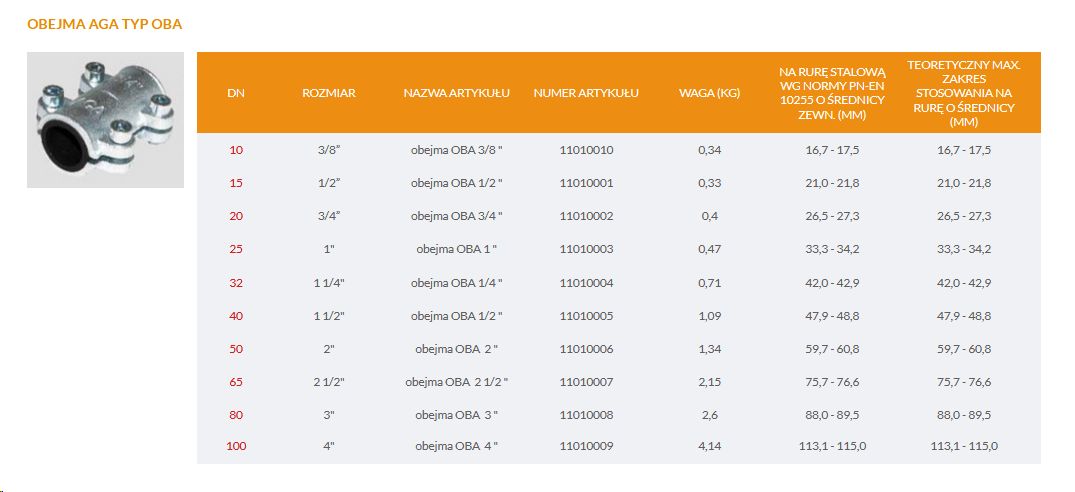
Task: Click weight value 0,4
Action: [710, 216]
